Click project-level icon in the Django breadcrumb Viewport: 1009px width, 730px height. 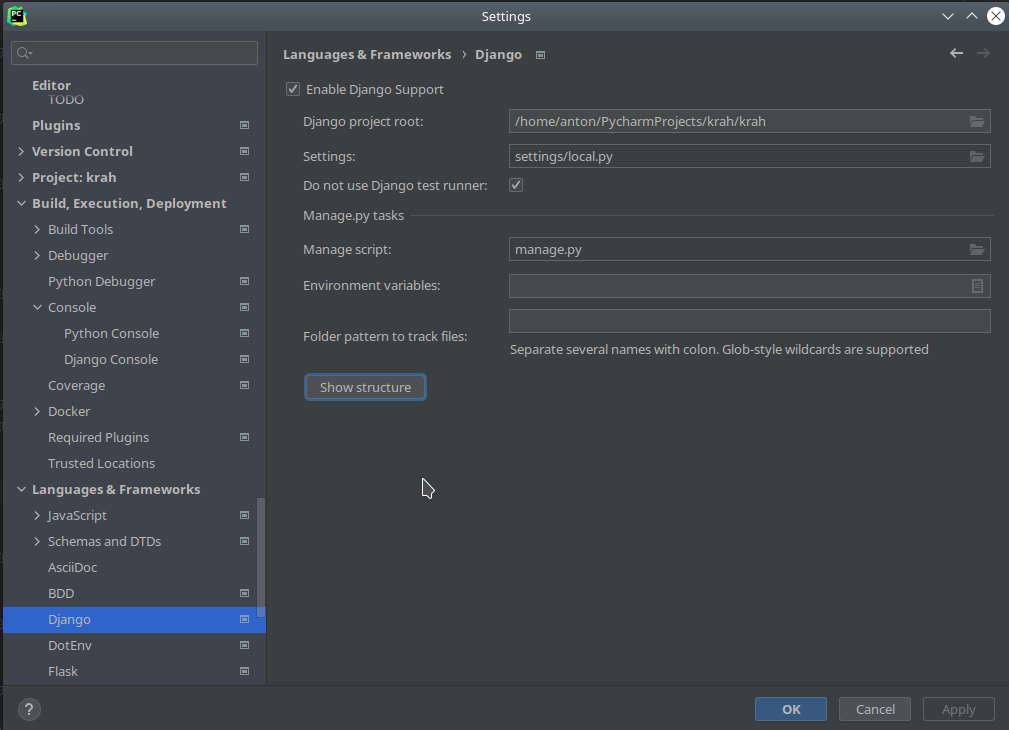click(541, 55)
